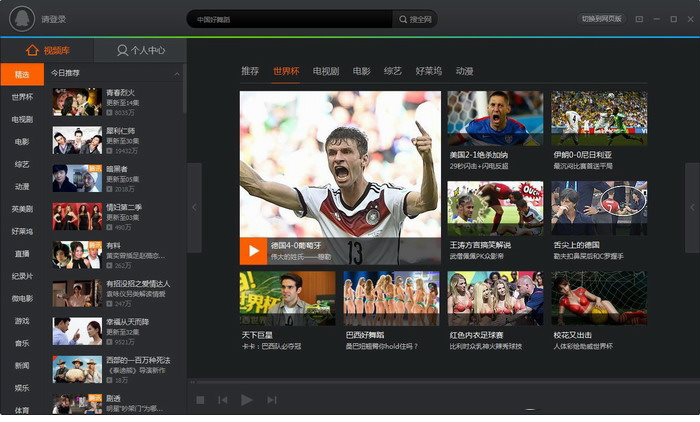Select 音乐 in the left sidebar

point(22,343)
